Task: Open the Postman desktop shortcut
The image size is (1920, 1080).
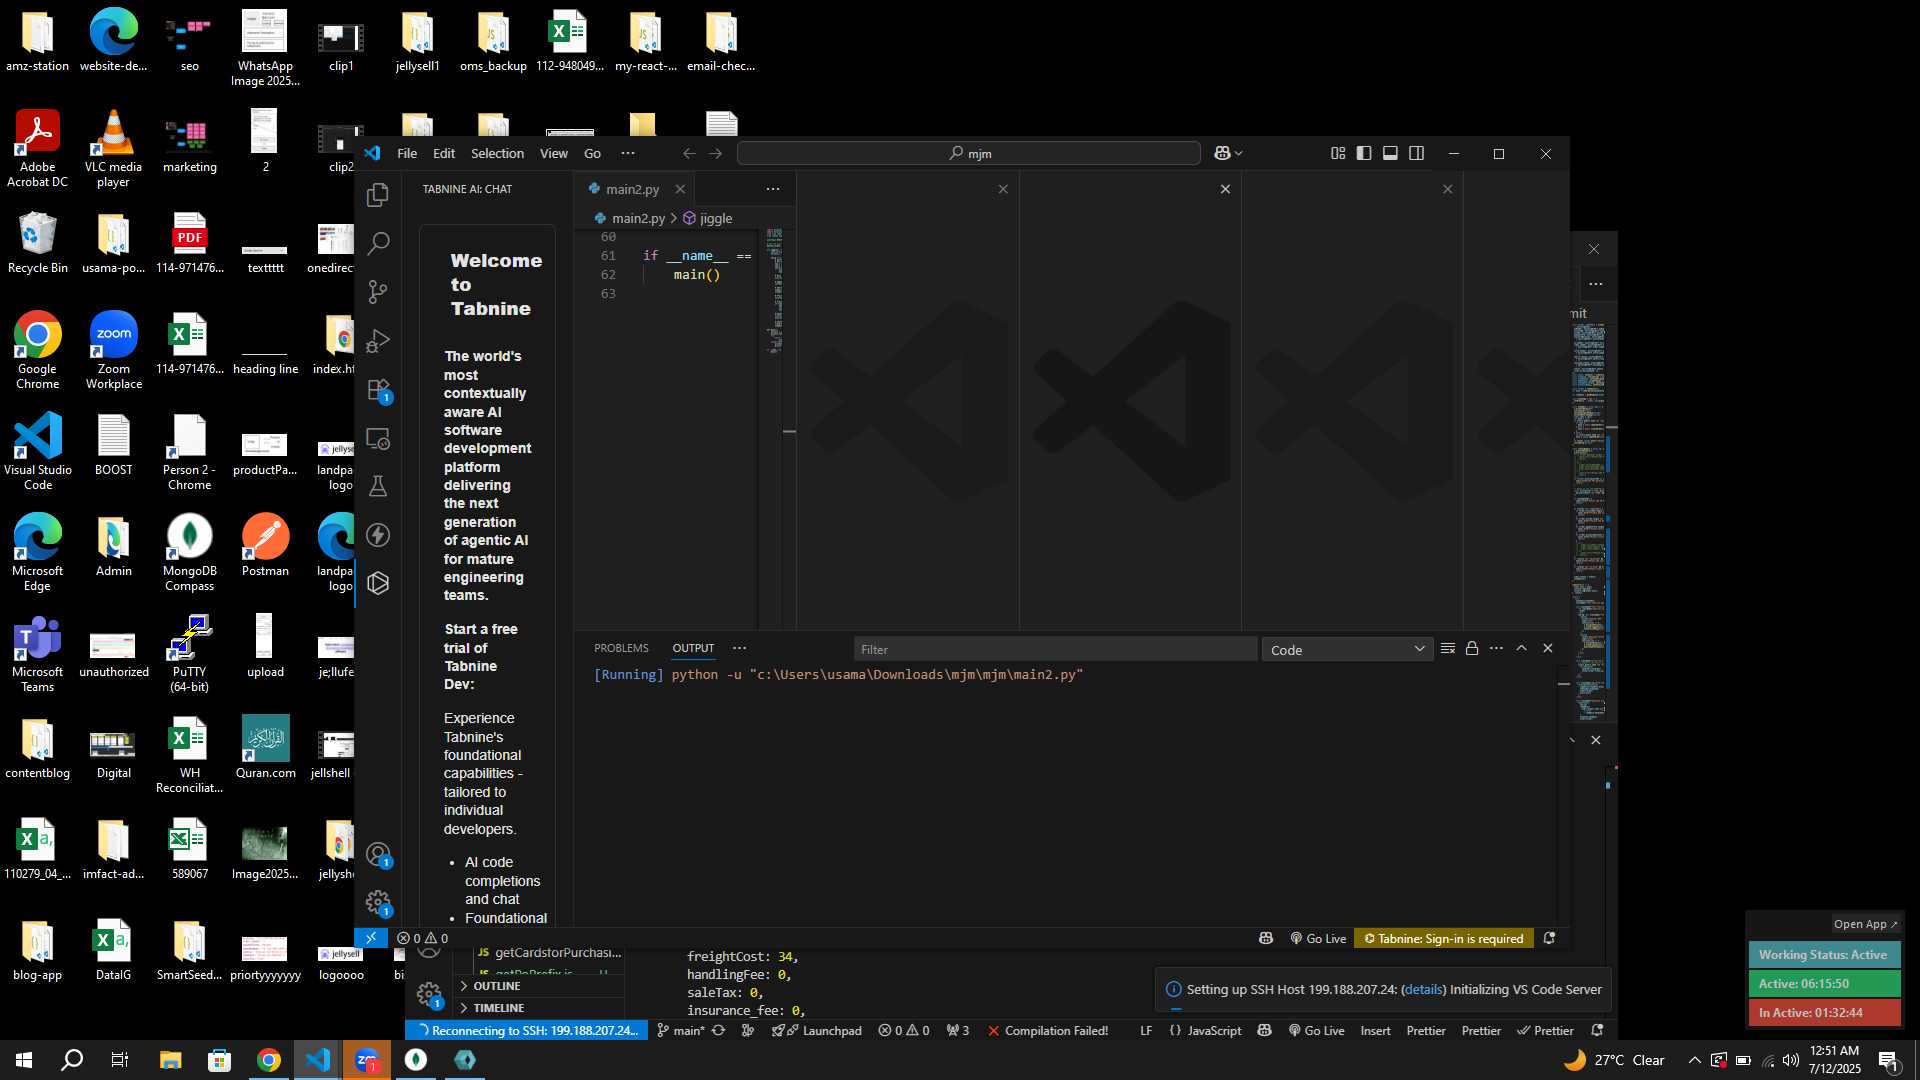Action: click(x=265, y=545)
